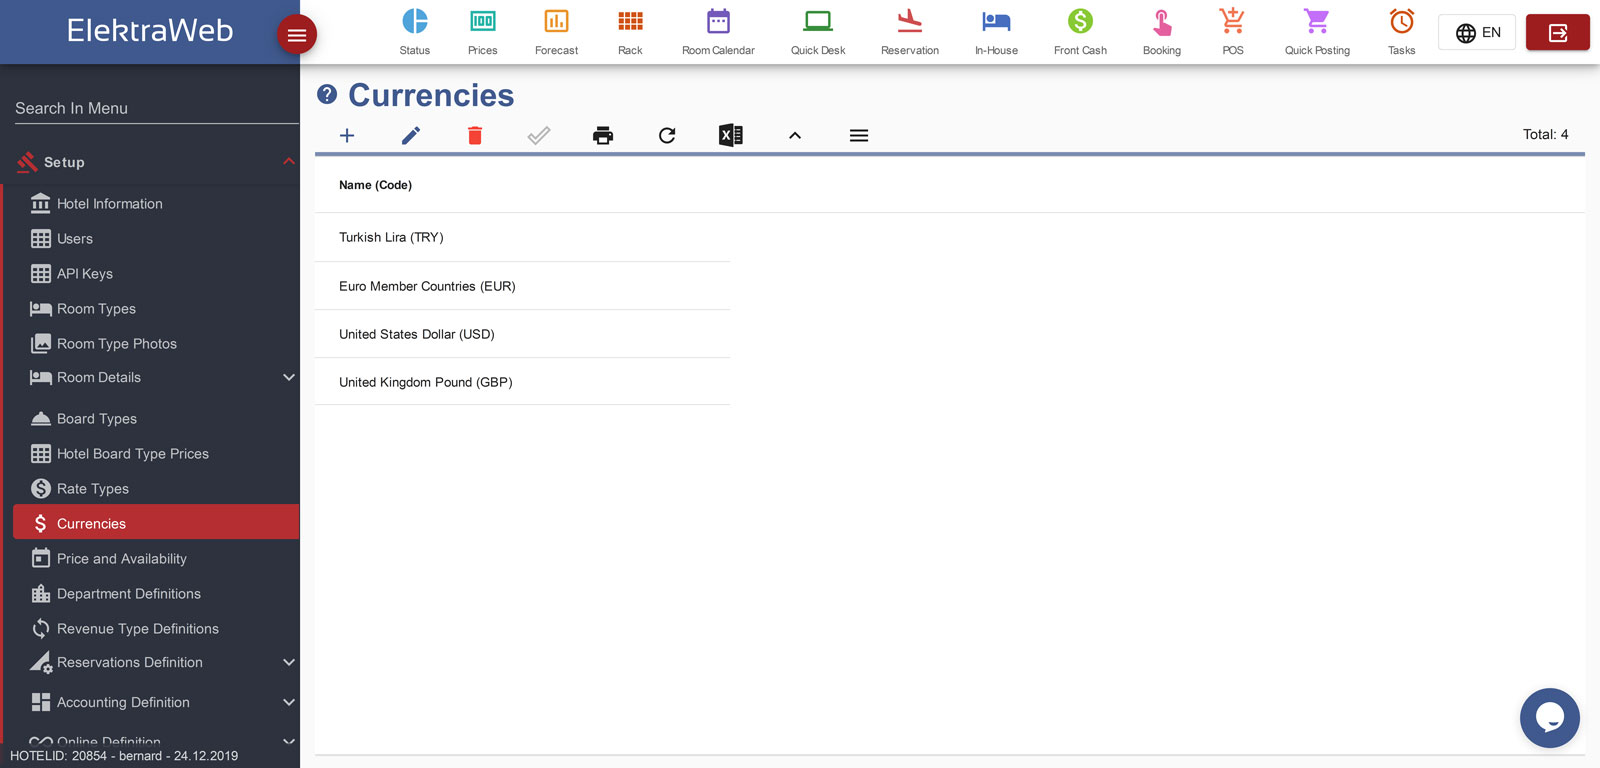1600x768 pixels.
Task: Click the red hamburger menu toggle
Action: [297, 35]
